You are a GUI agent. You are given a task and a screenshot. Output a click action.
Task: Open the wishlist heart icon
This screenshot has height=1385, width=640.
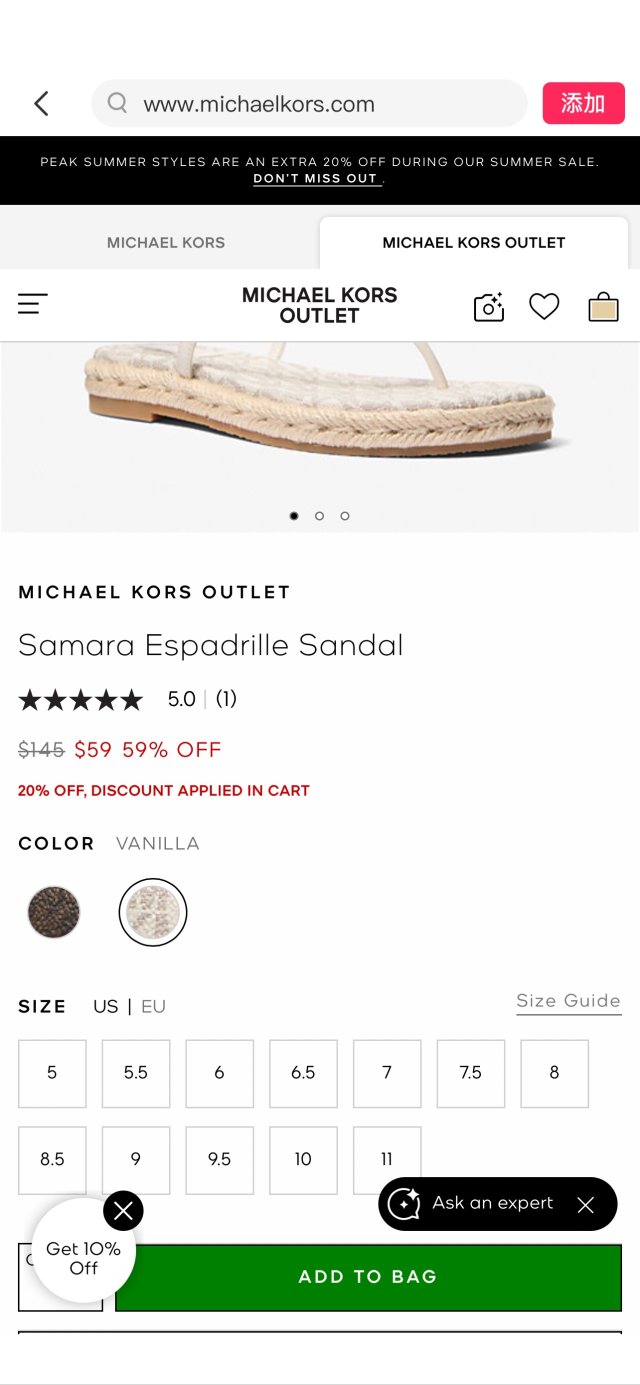pos(544,307)
